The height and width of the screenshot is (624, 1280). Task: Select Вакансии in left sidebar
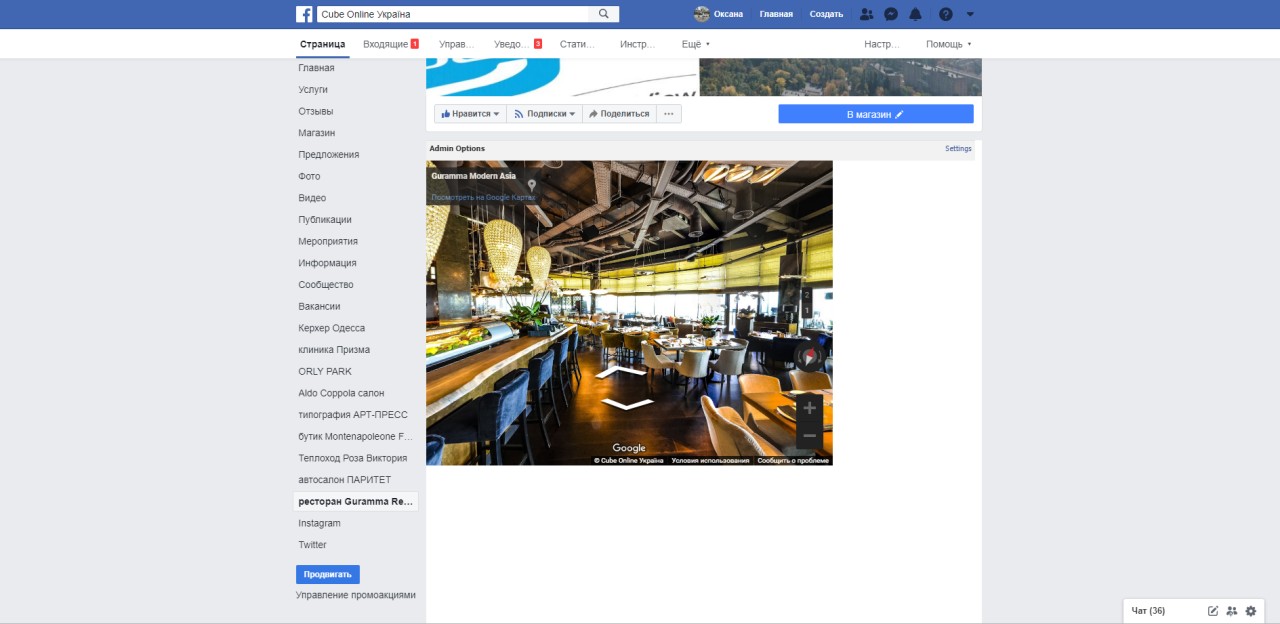pos(319,306)
